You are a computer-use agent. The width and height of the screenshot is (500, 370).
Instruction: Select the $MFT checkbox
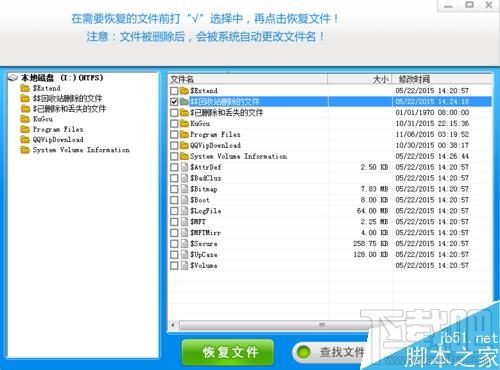click(174, 222)
